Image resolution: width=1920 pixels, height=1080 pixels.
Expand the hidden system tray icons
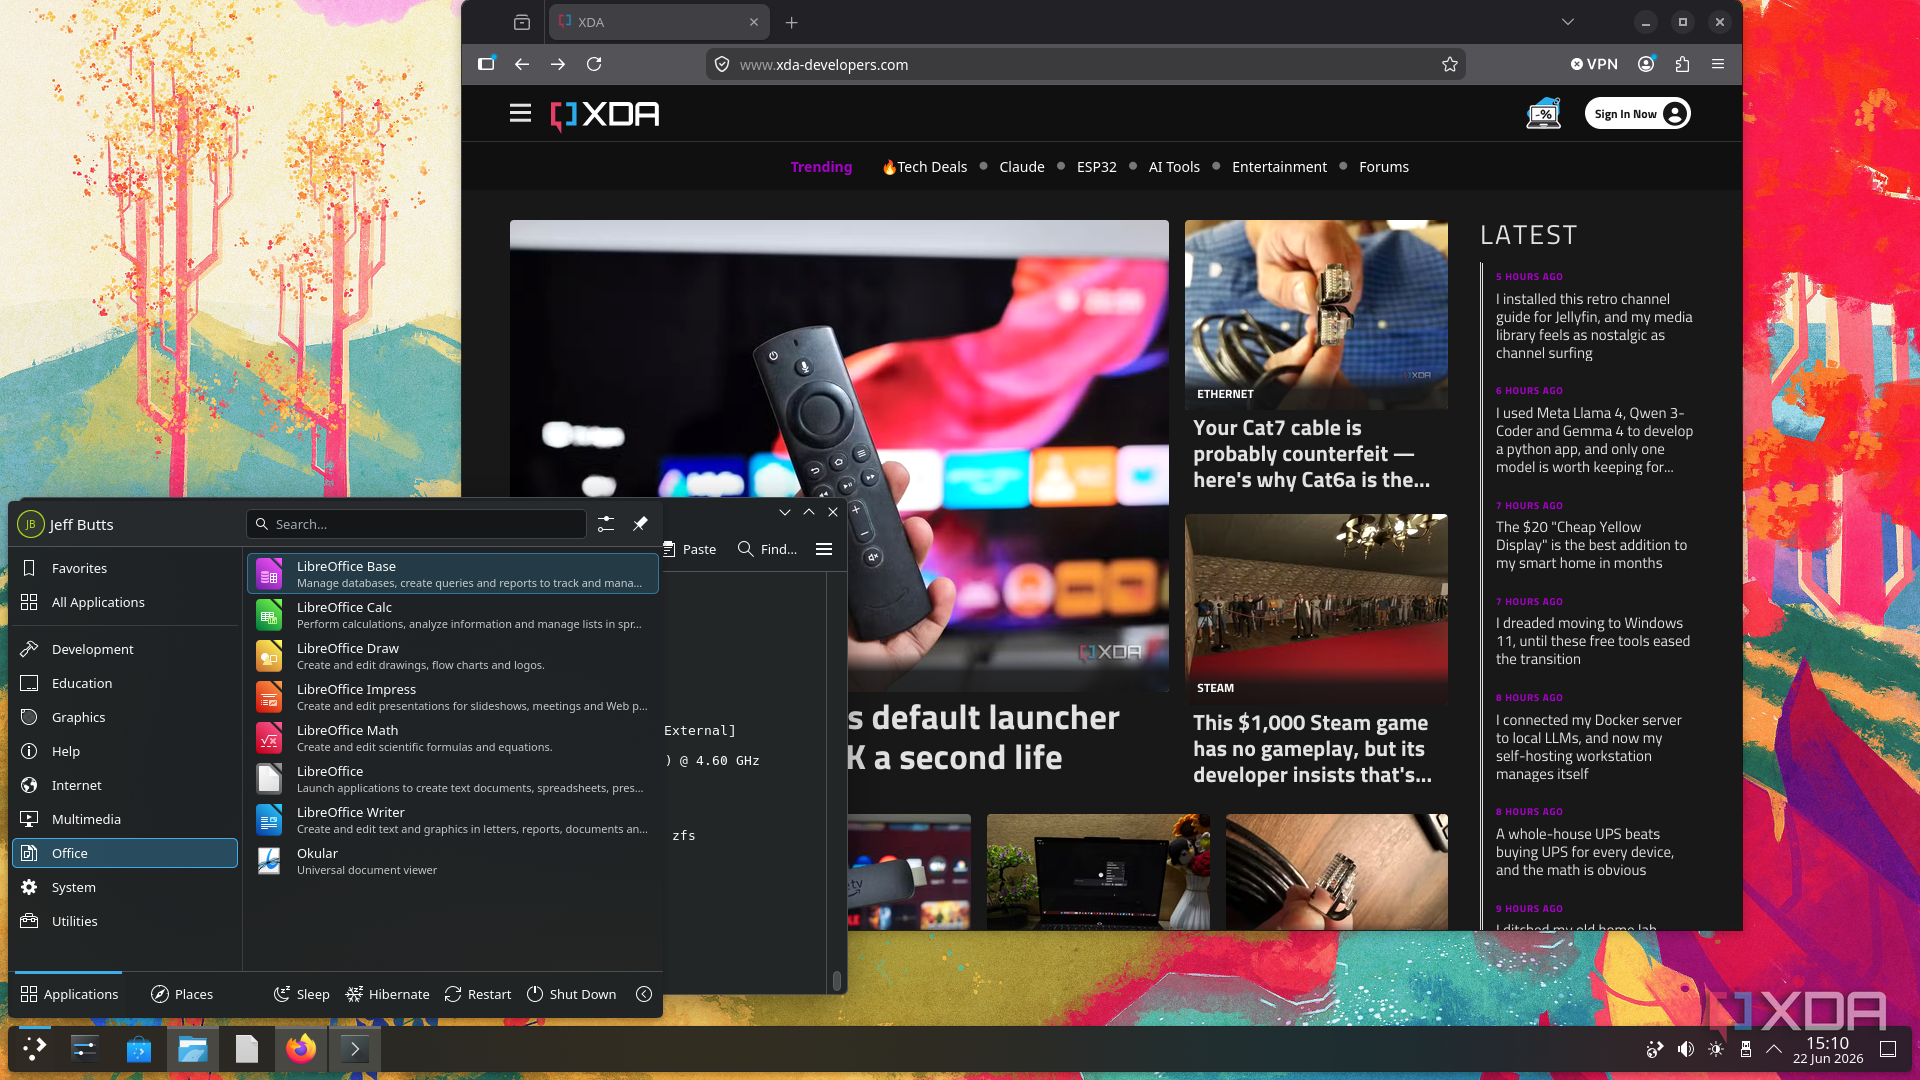point(1774,1049)
